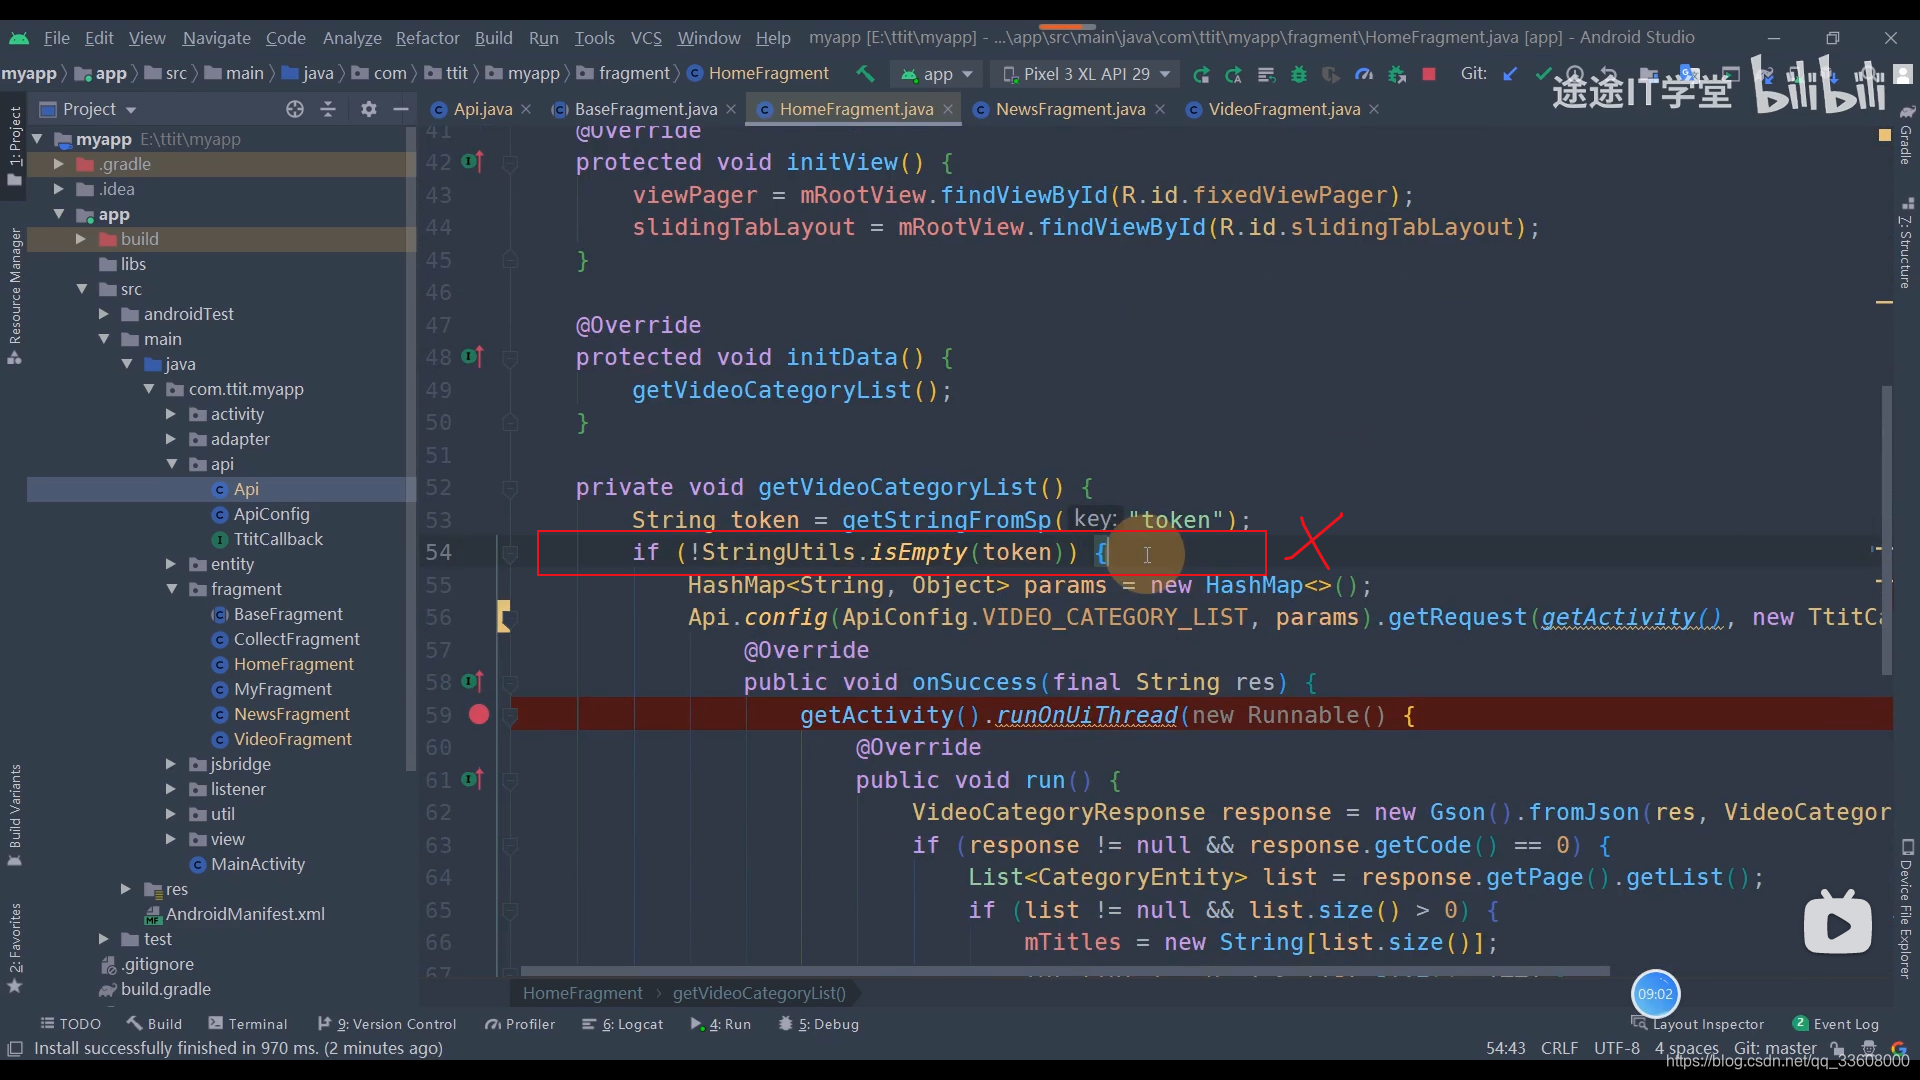Toggle the 2: Favorites side panel
1920x1080 pixels.
[14, 947]
